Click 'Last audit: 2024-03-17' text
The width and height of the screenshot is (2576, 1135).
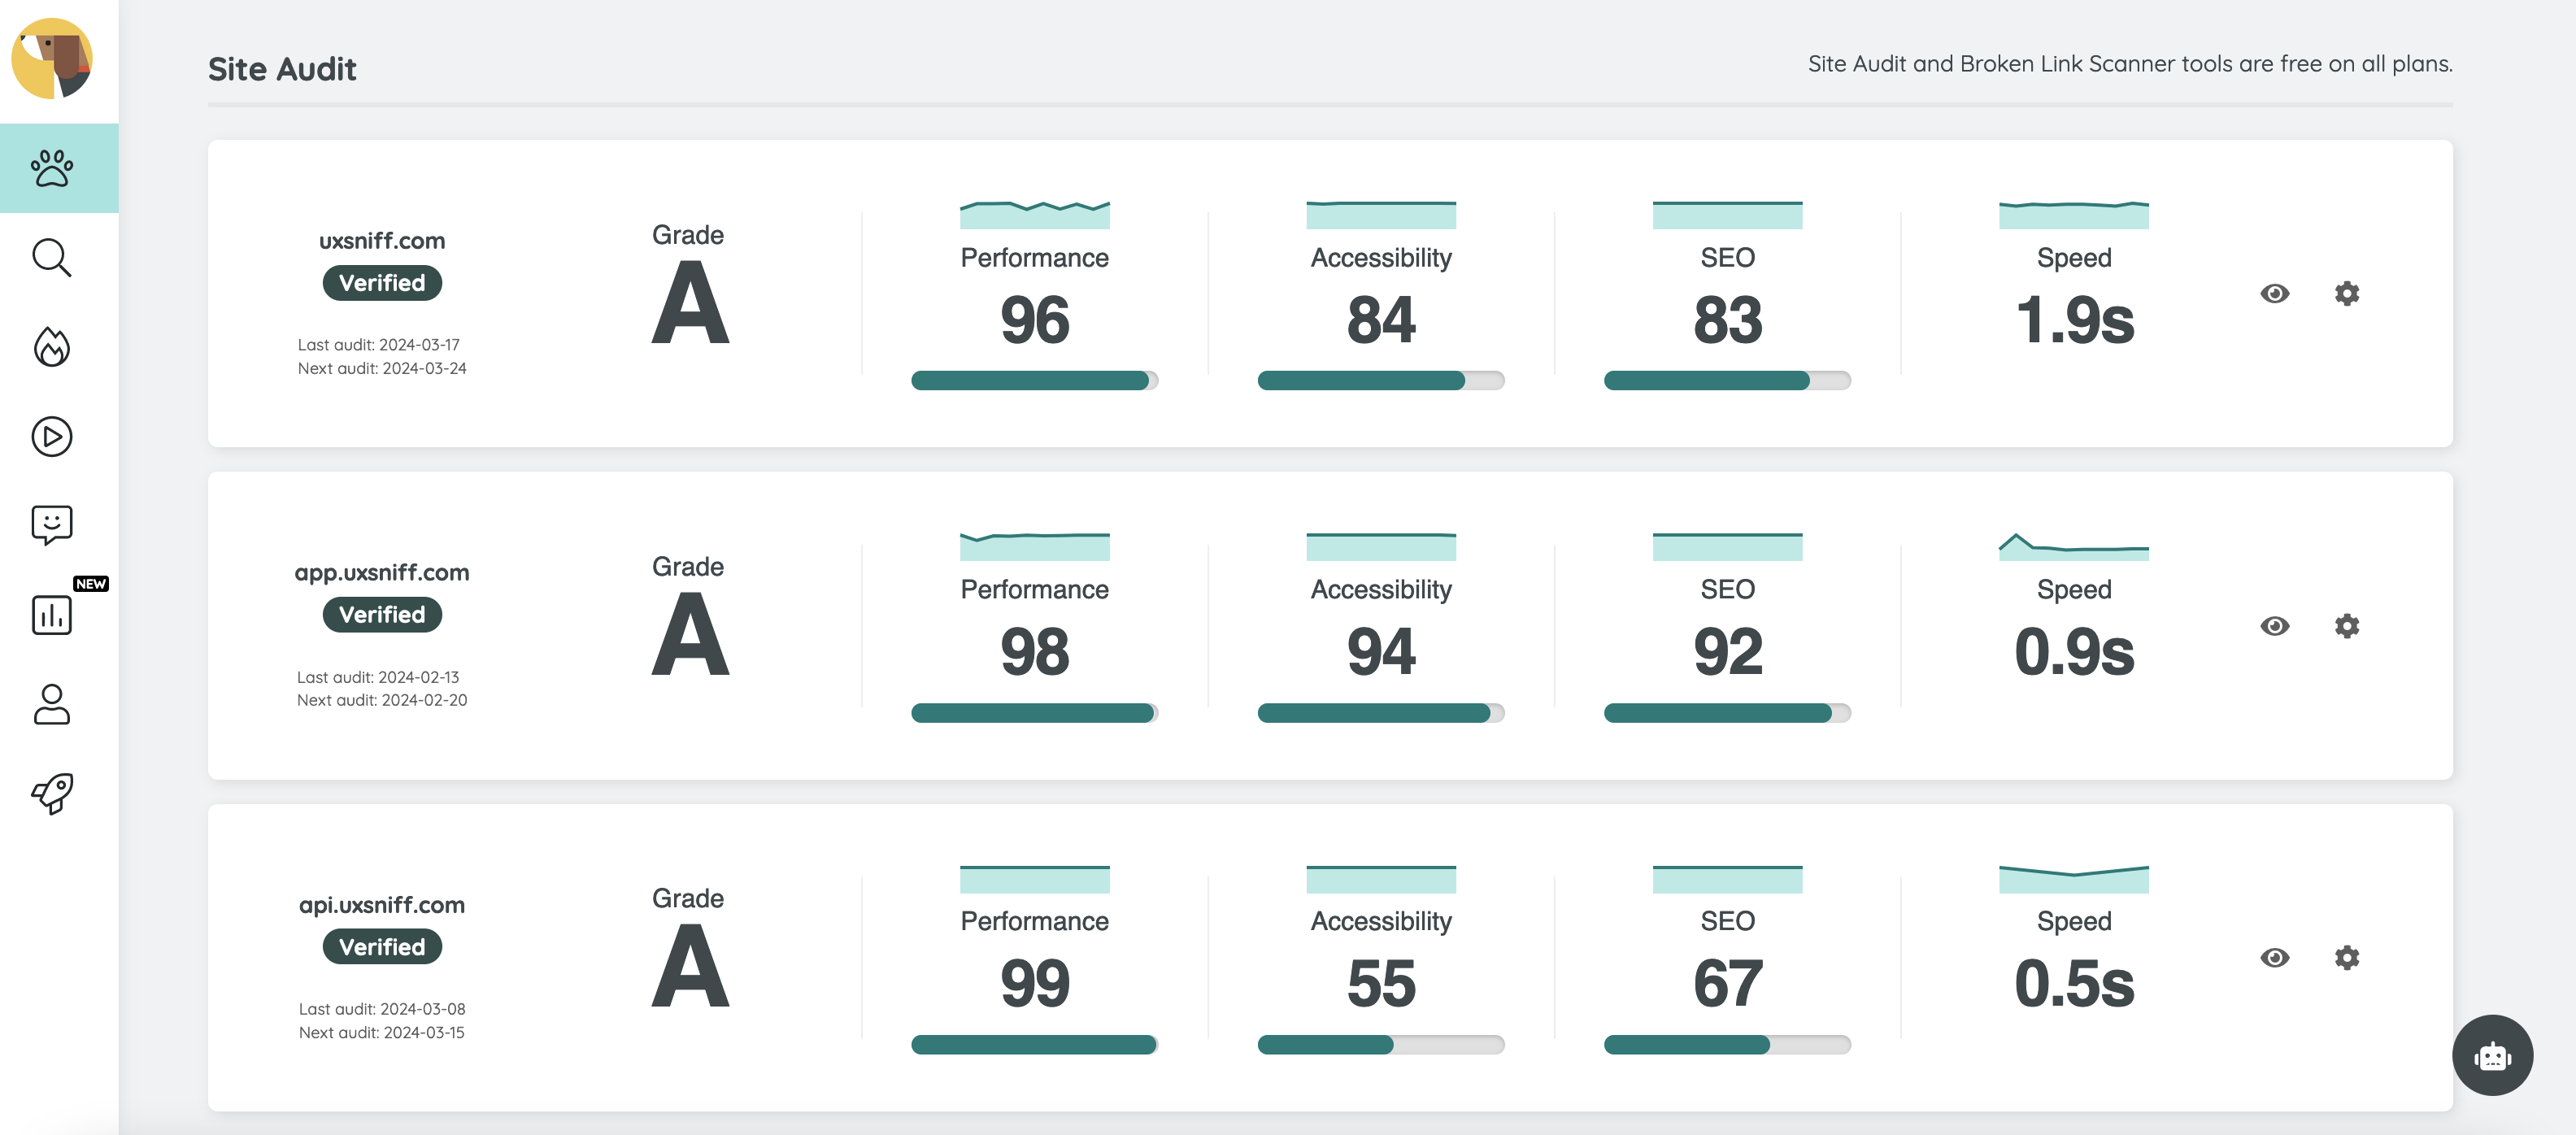coord(379,345)
